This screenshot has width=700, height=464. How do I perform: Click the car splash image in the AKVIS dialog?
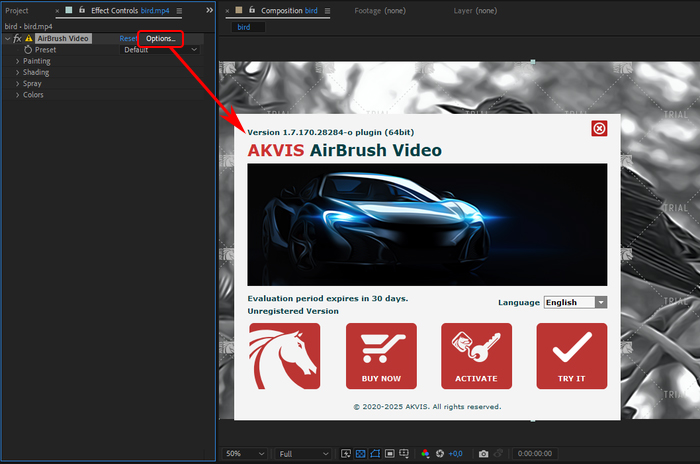point(427,225)
